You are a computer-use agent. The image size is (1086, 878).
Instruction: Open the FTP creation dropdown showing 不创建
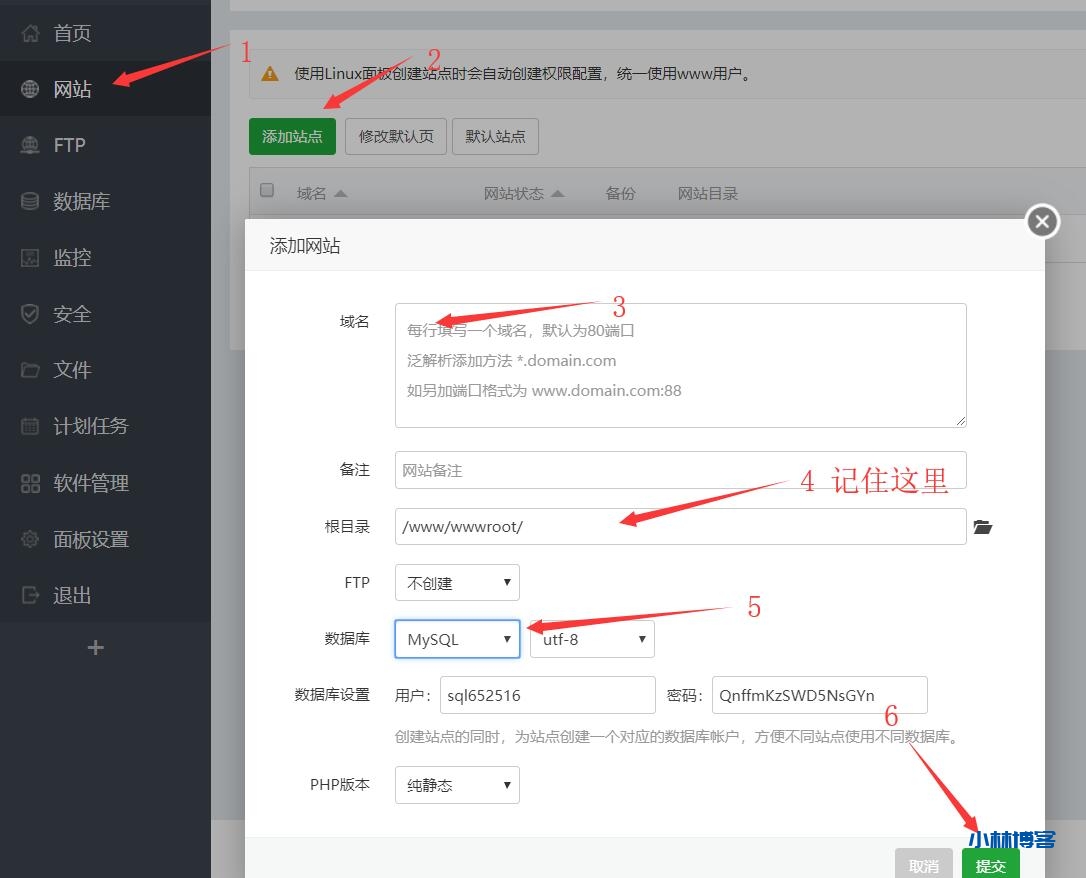tap(457, 582)
